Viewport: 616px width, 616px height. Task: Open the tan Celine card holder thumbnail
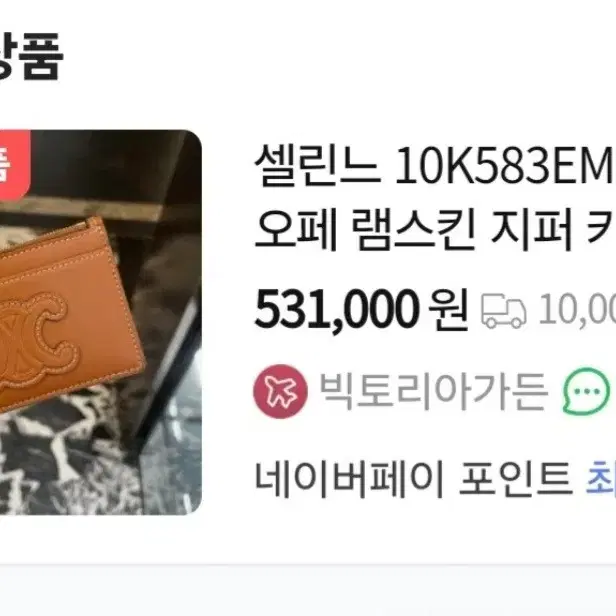click(x=101, y=322)
